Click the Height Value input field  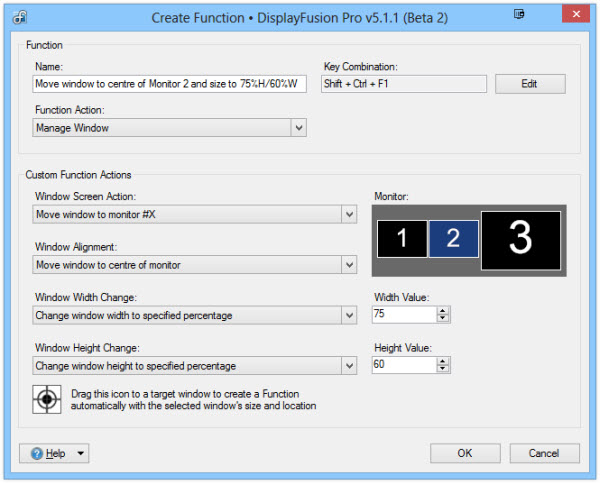click(404, 365)
